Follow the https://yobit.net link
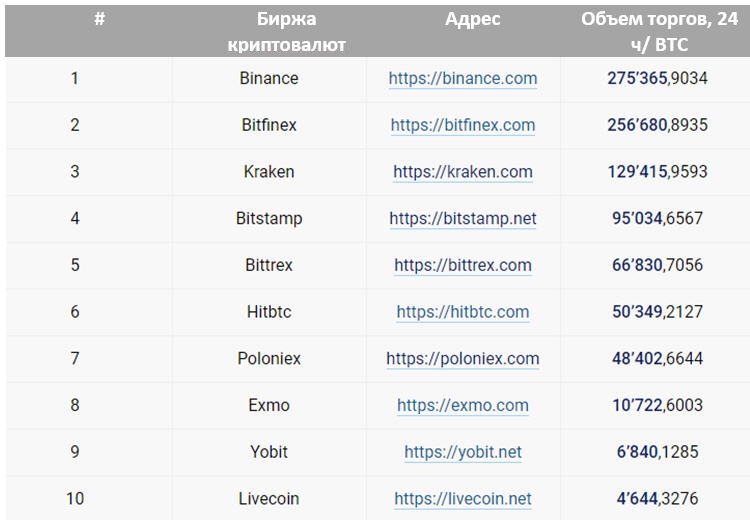The image size is (750, 524). pyautogui.click(x=462, y=452)
